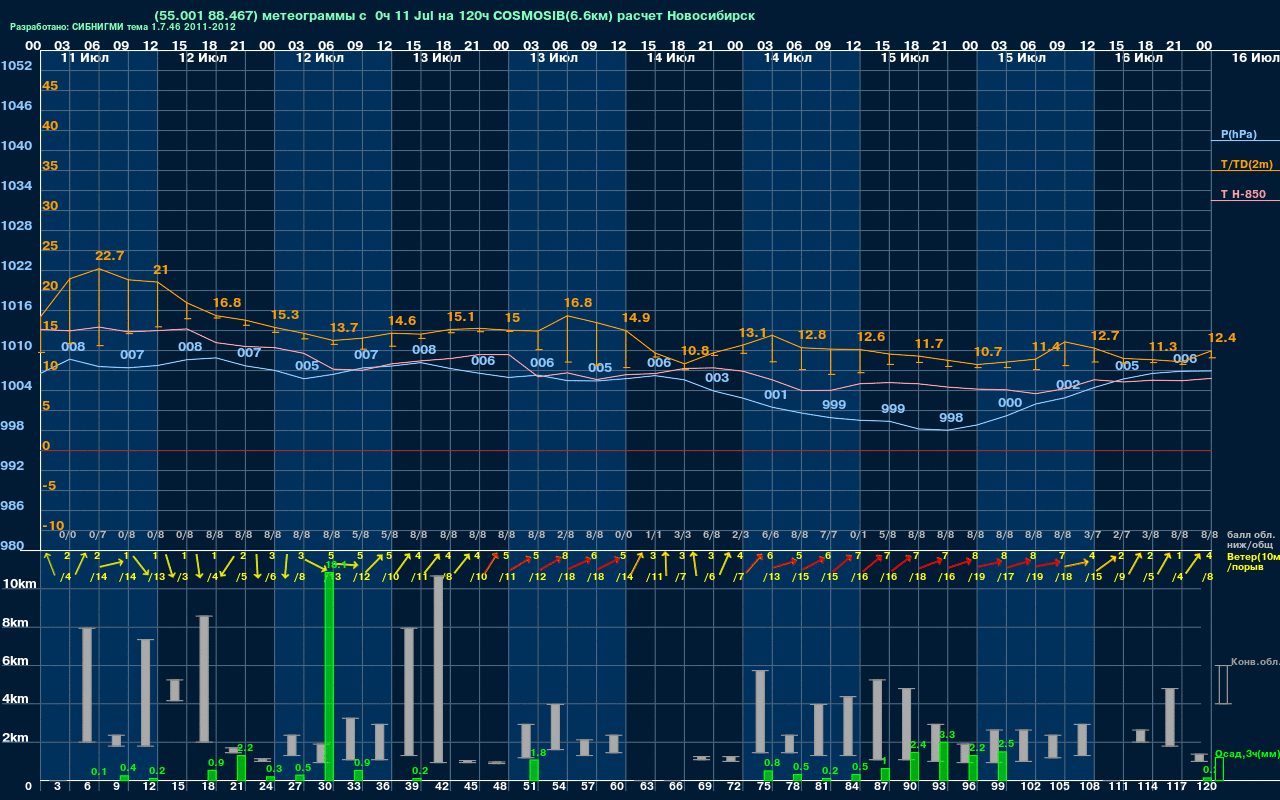Click the 3.3 precipitation value
Screen dimensions: 1280x800
click(948, 735)
